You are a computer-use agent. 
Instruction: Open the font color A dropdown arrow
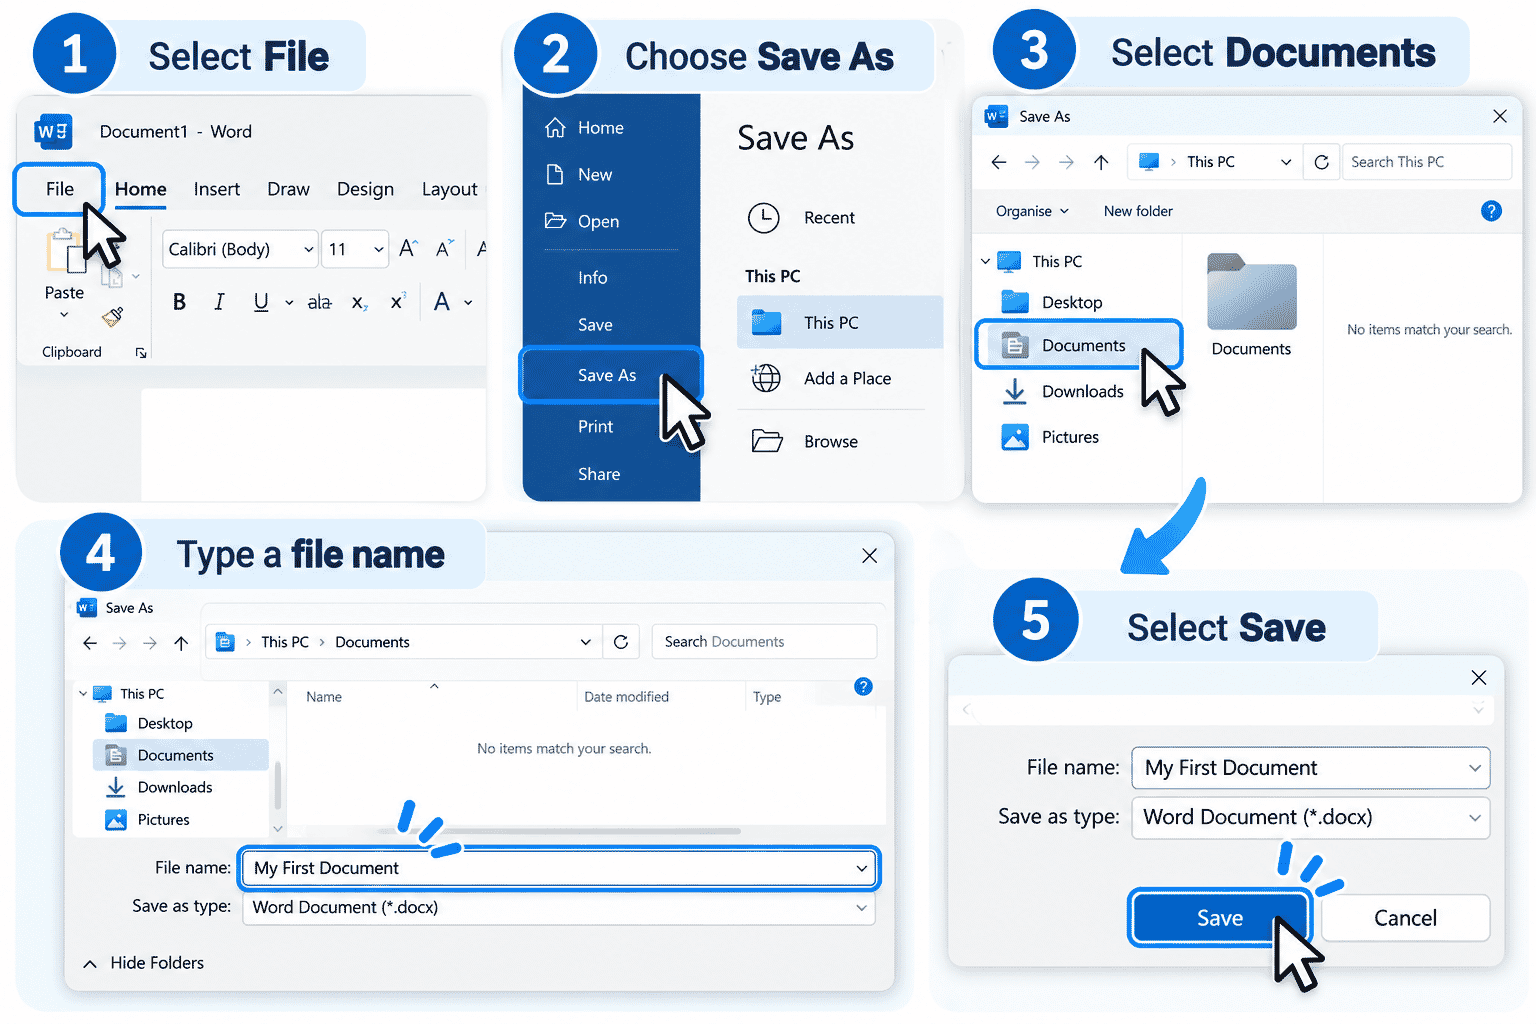pos(468,302)
